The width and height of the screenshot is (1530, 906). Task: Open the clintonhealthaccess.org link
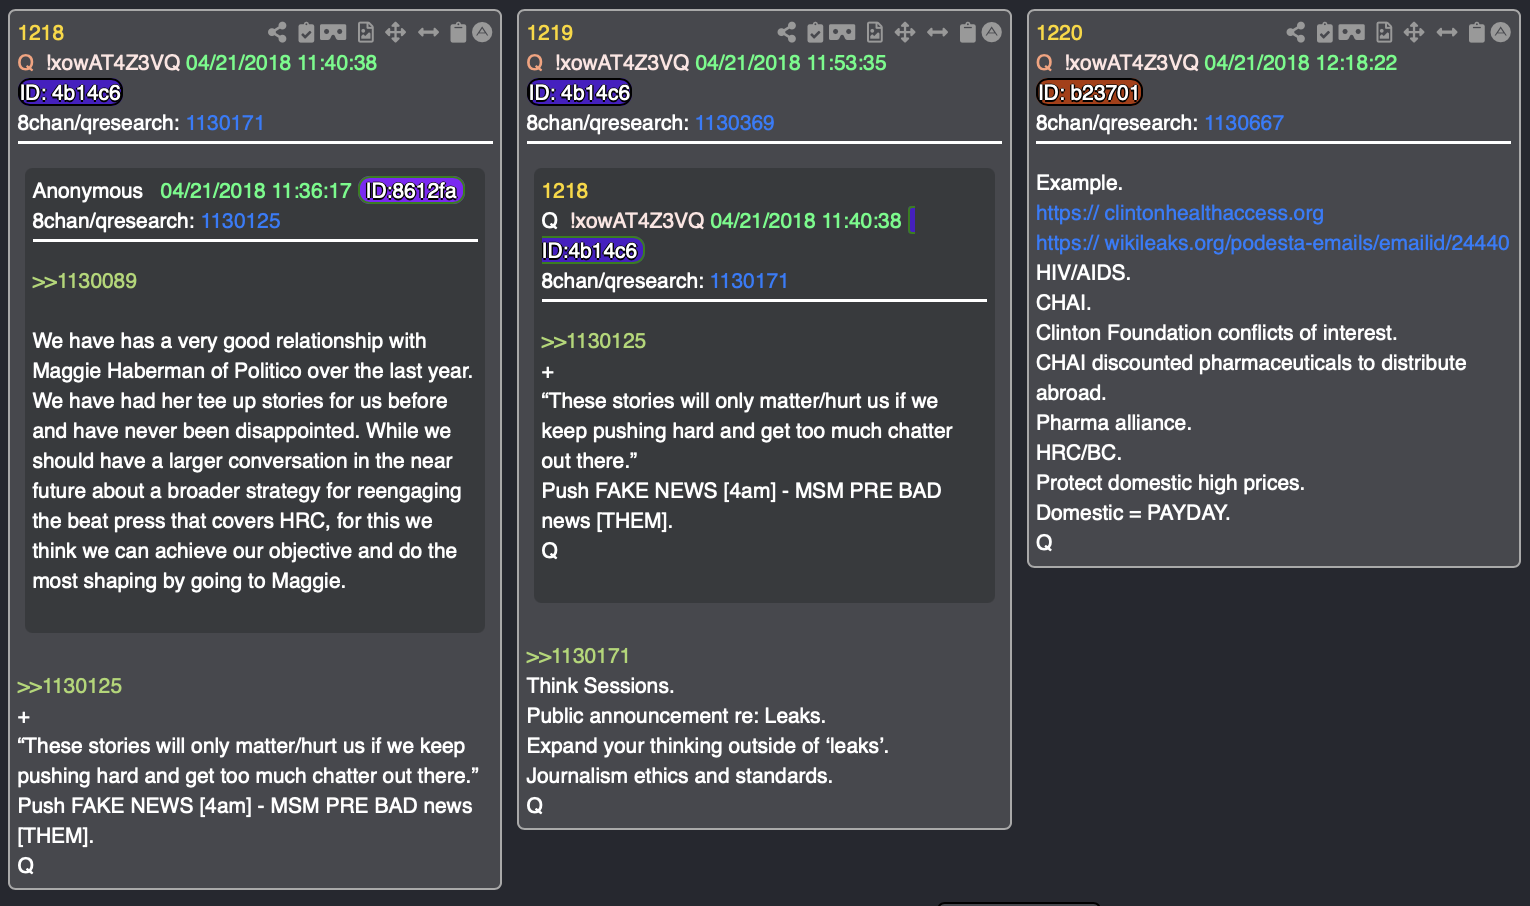click(1180, 213)
